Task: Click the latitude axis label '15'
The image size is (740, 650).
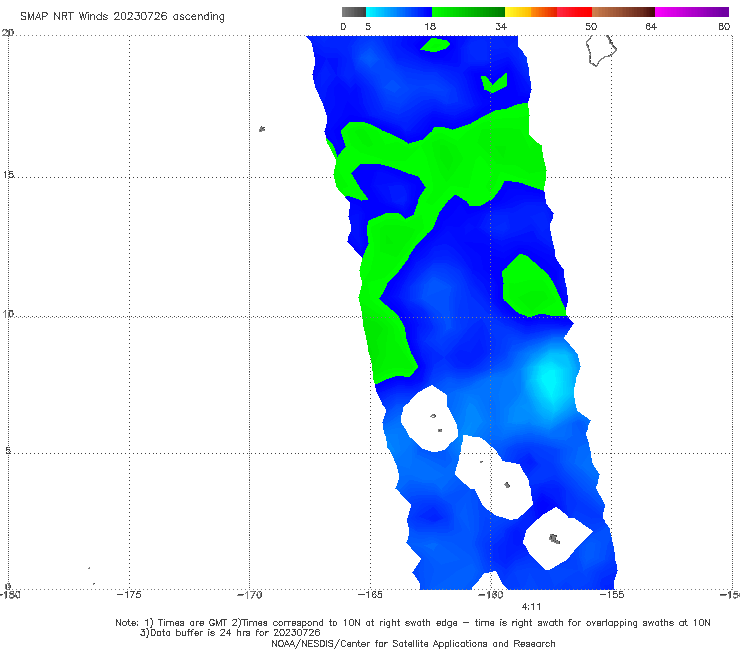Action: click(x=8, y=175)
